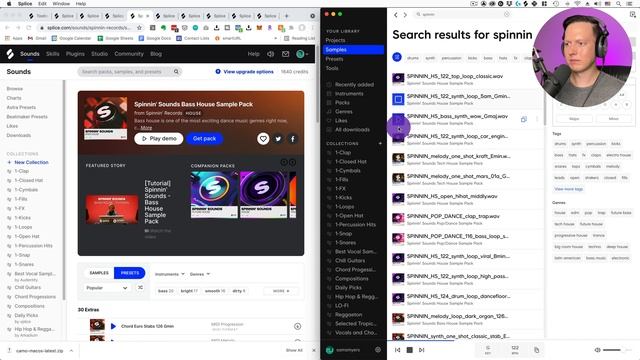
Task: Click the top-right window icon in desktop app
Action: (x=633, y=15)
